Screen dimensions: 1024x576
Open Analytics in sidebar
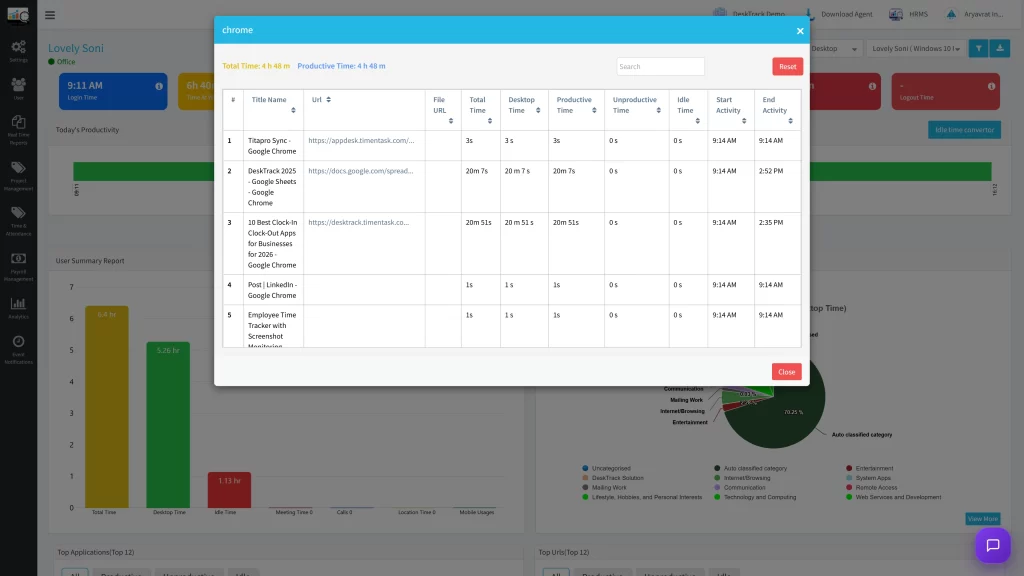tap(18, 308)
